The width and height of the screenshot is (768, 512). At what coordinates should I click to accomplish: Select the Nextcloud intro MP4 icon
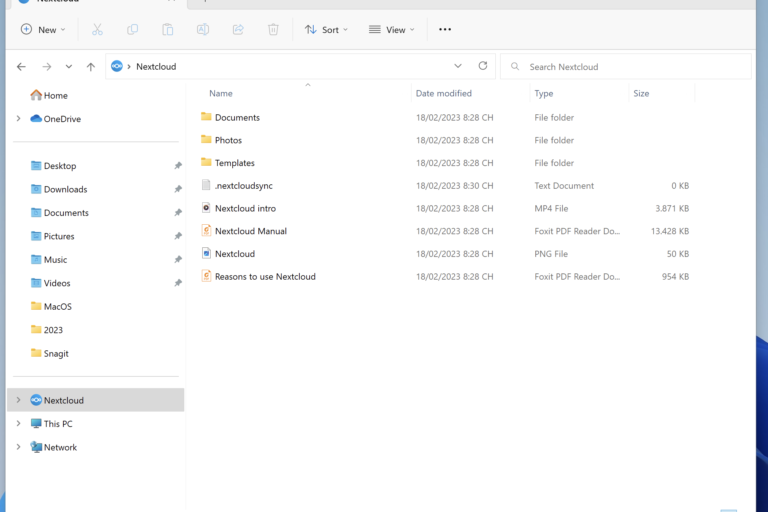206,208
